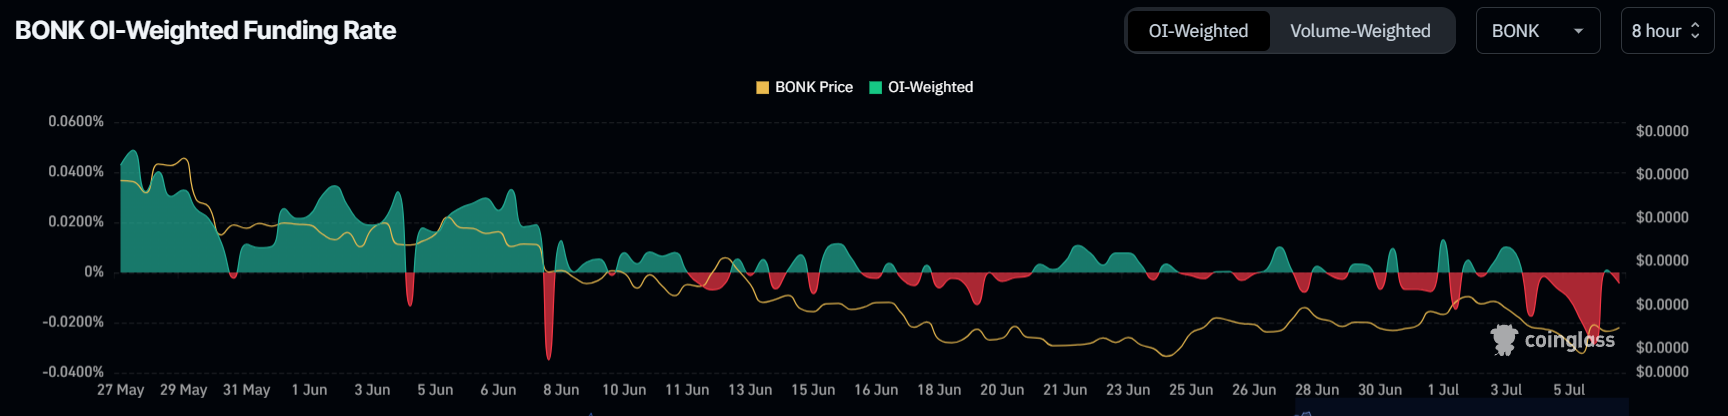Click the 10 Jun date label
This screenshot has height=416, width=1728.
click(x=624, y=389)
